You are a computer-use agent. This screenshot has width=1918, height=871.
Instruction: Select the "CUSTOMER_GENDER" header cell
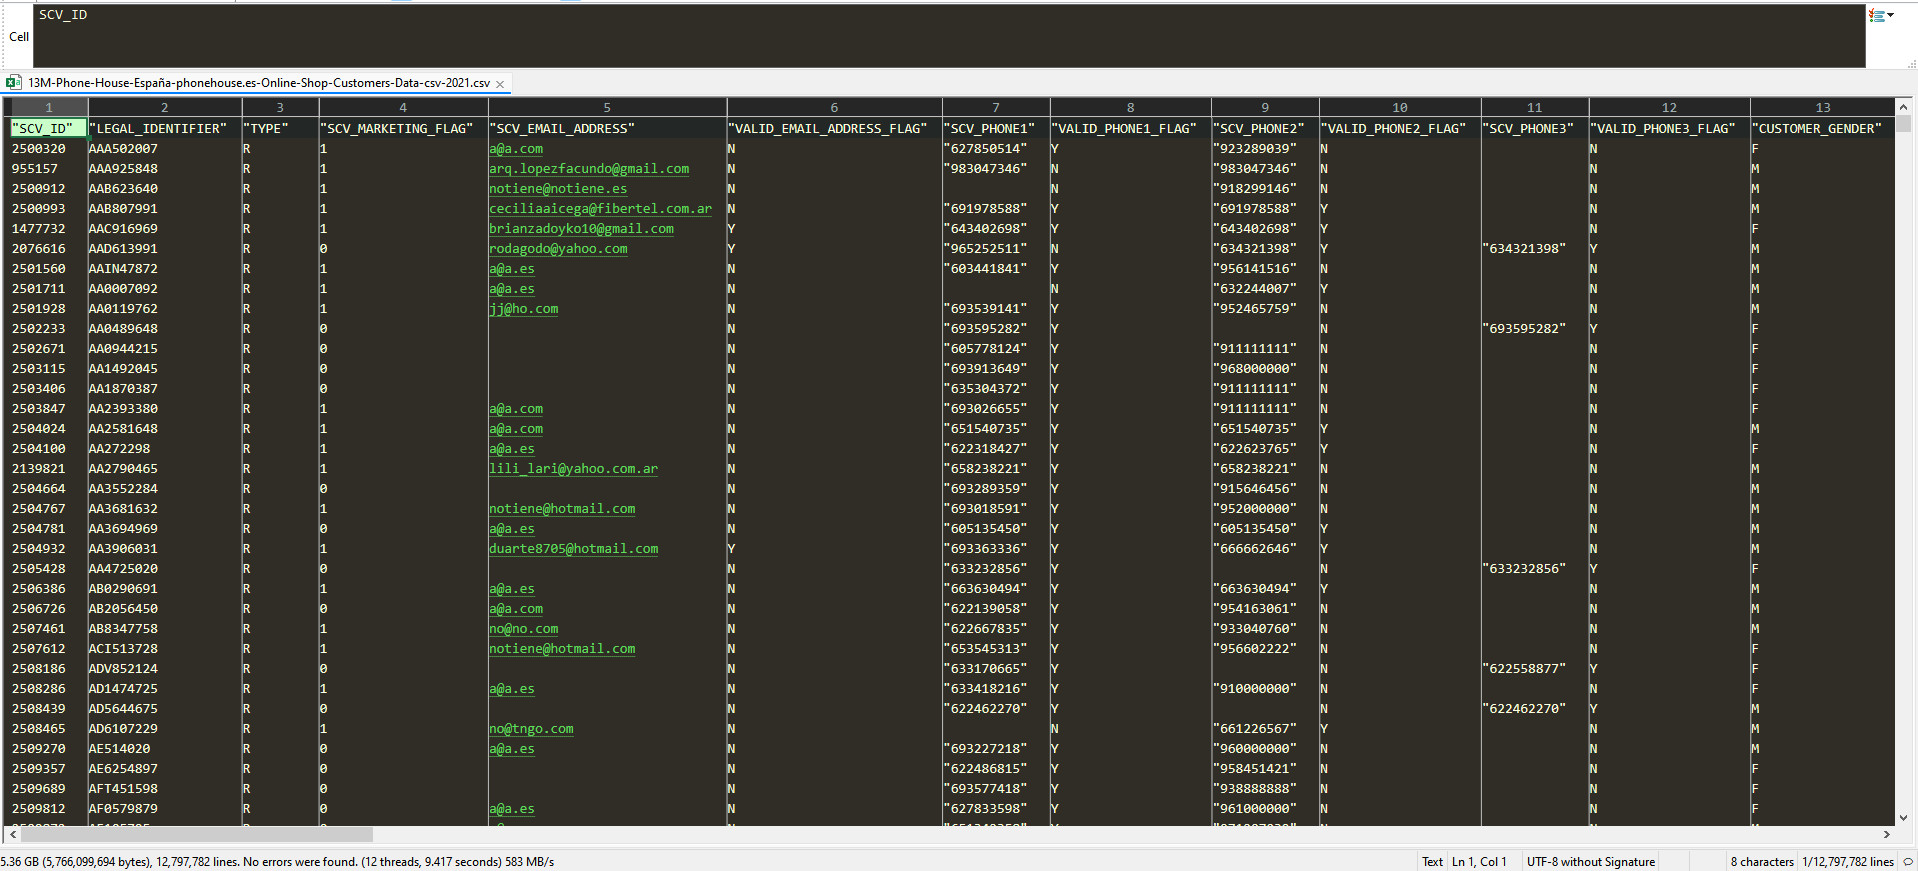(1822, 129)
